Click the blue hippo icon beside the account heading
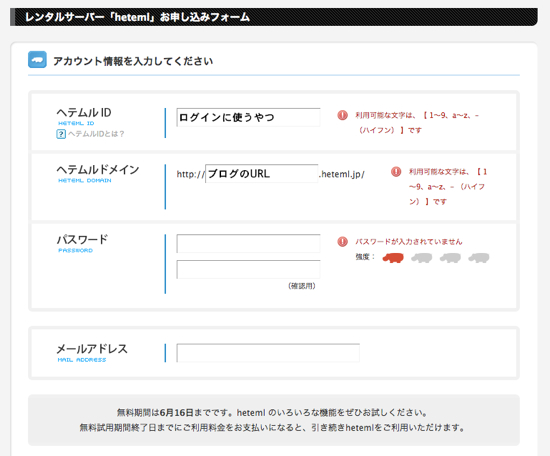The image size is (550, 456). [37, 60]
